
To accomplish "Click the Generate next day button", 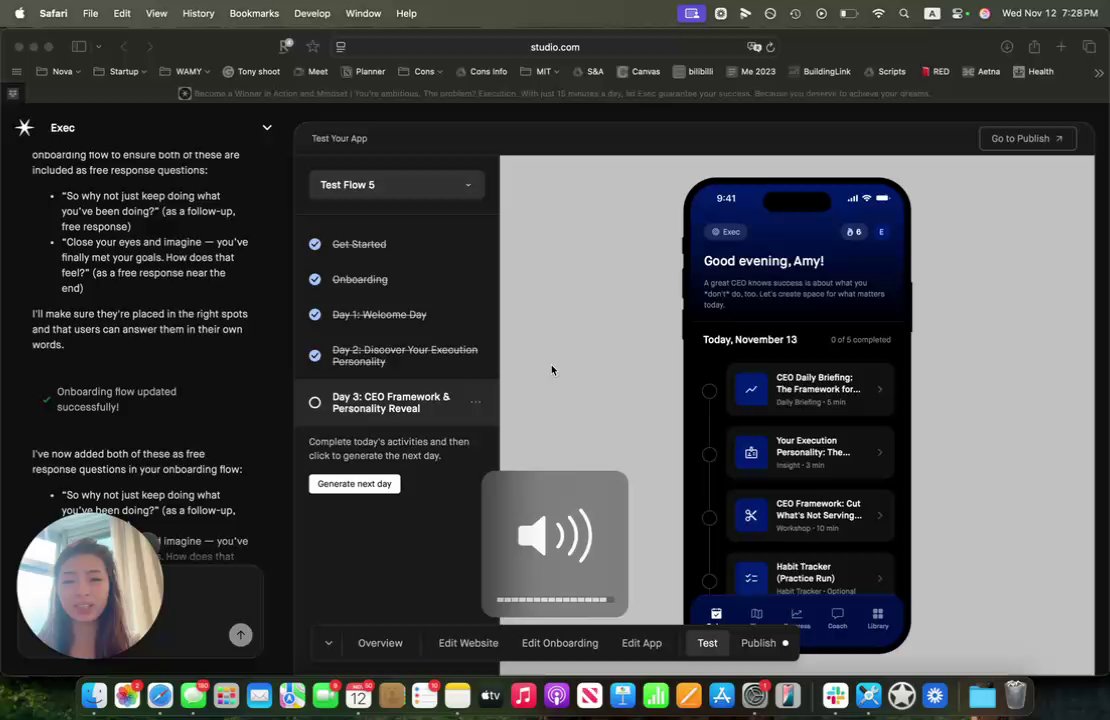I will click(355, 484).
